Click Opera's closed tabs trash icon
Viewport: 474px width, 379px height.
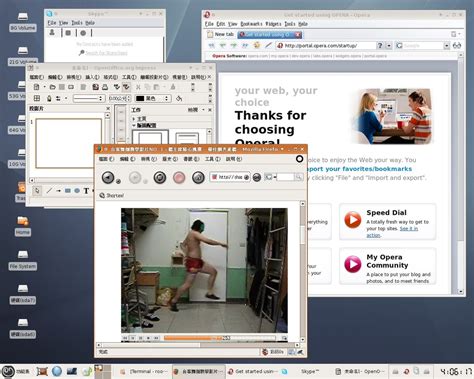point(454,34)
